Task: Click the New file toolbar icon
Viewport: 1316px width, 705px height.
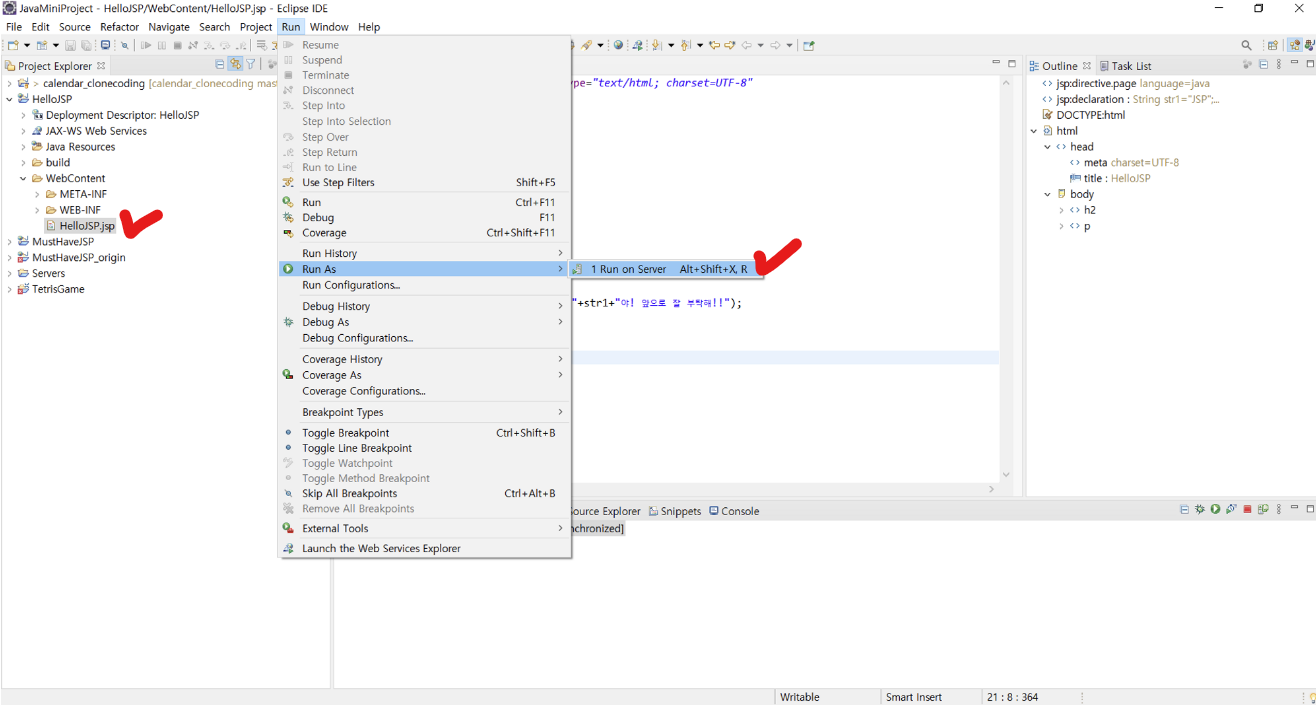Action: point(13,45)
